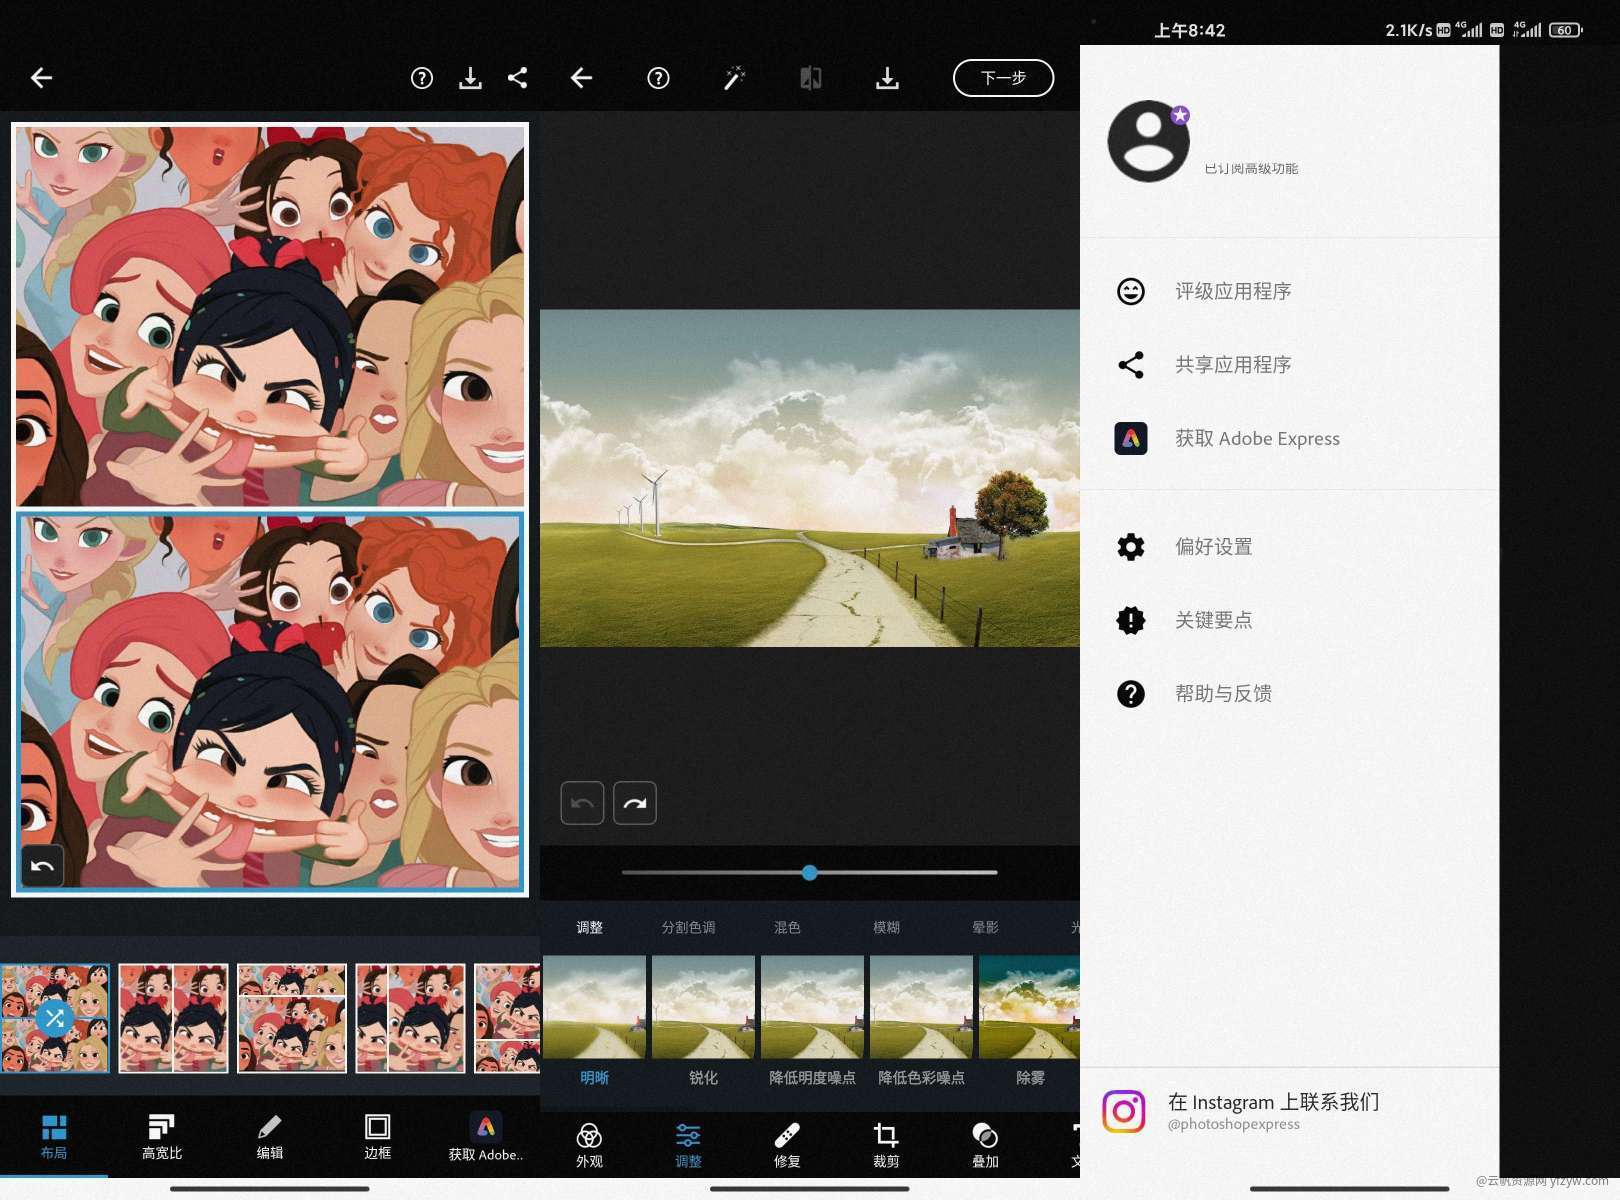Select the 明晰 adjustment thumbnail
The image size is (1620, 1200).
point(594,1007)
